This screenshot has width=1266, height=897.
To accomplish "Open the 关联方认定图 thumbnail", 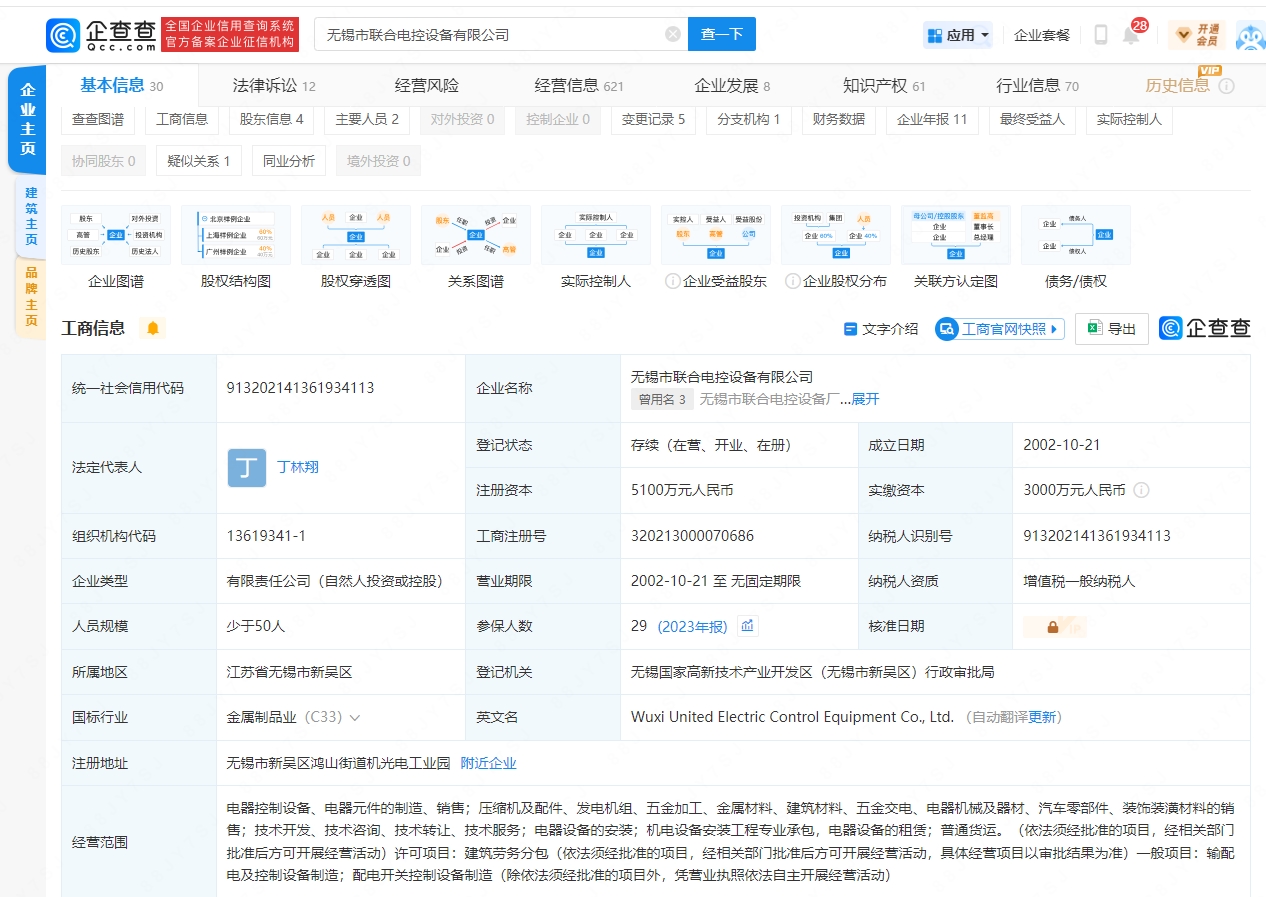I will [956, 235].
